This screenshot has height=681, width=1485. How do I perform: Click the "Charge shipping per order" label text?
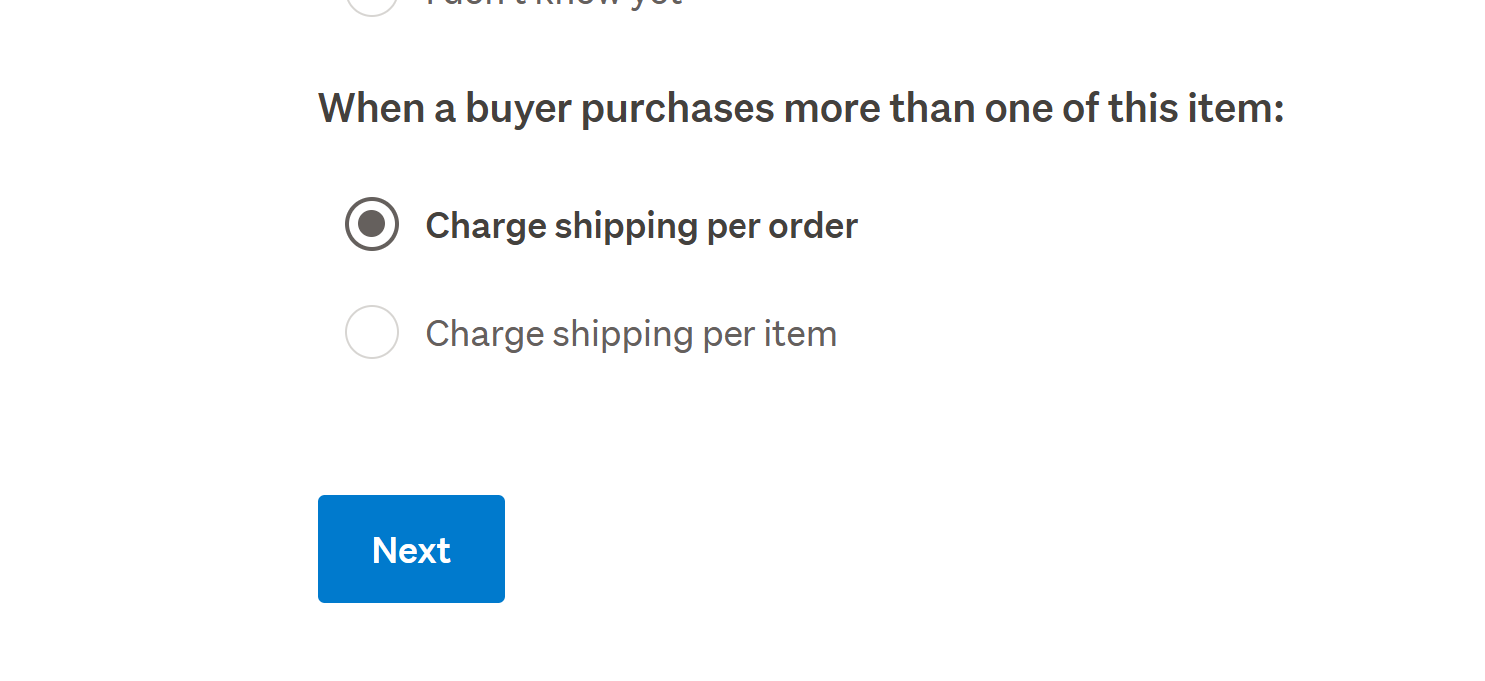641,226
